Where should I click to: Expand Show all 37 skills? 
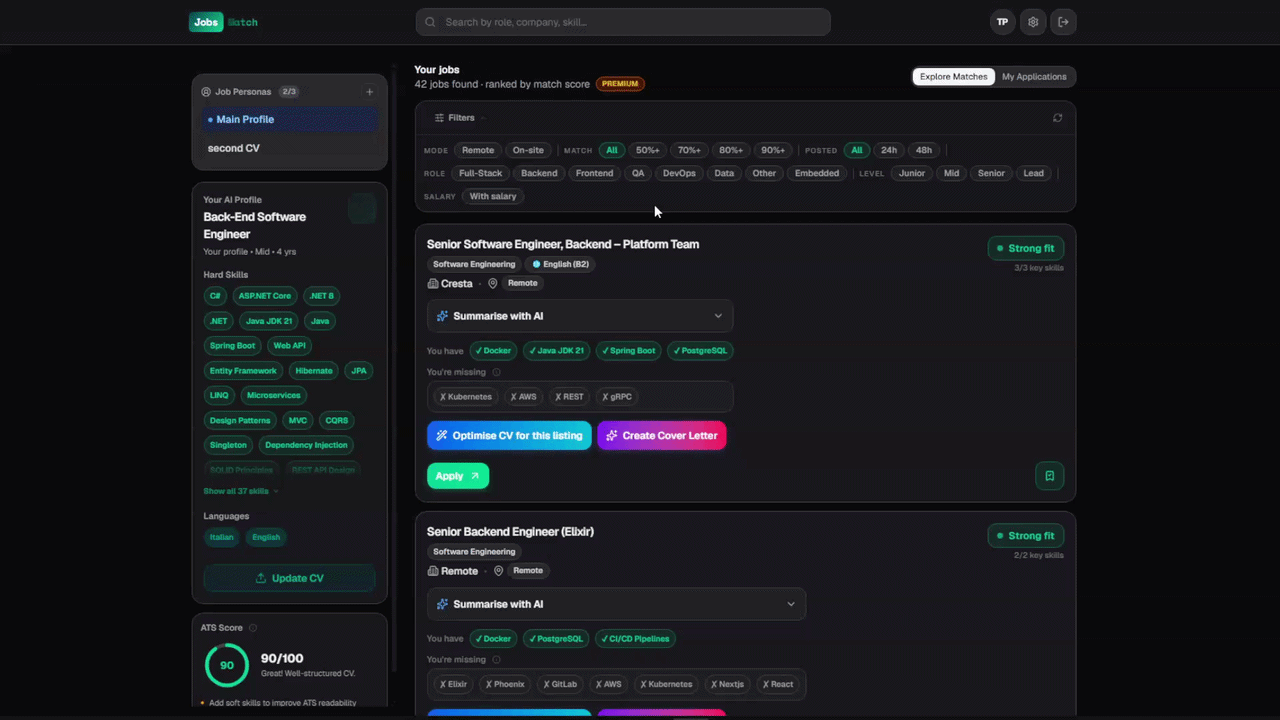point(241,491)
